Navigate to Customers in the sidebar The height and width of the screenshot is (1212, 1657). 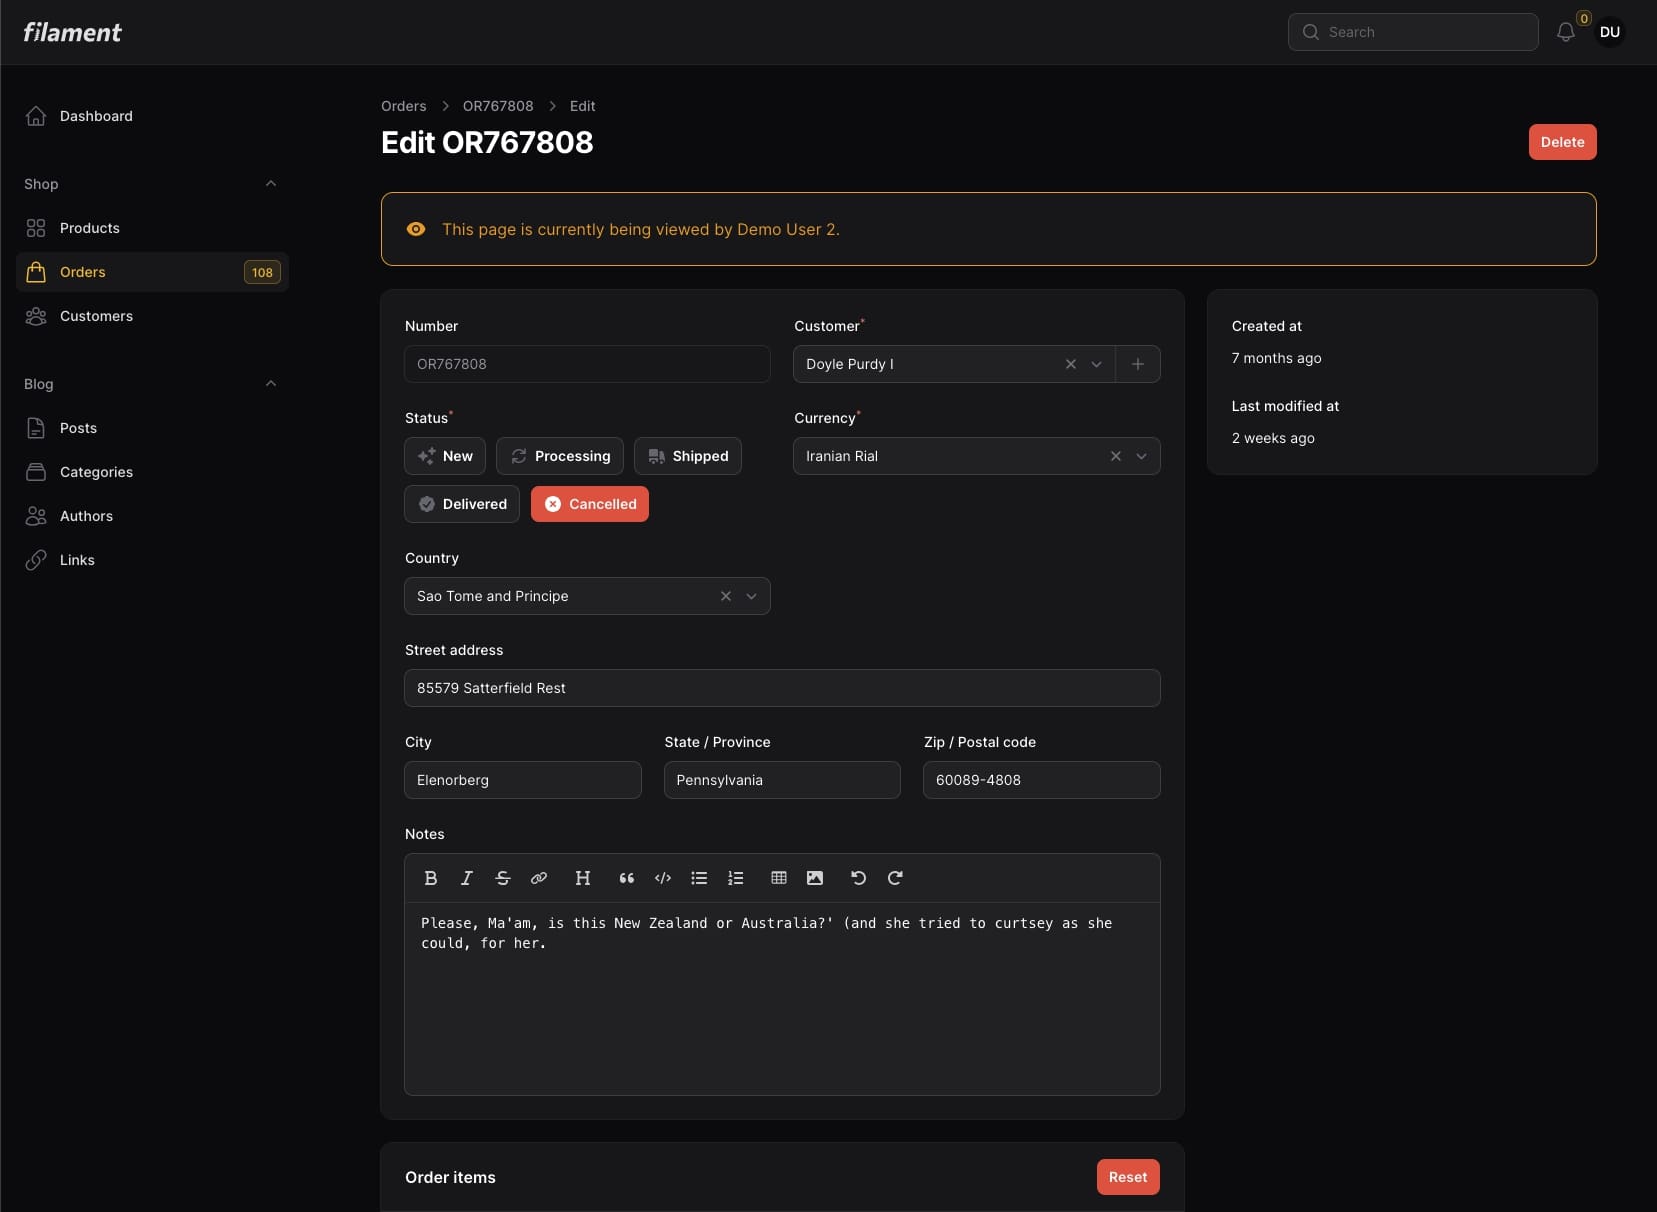[96, 316]
